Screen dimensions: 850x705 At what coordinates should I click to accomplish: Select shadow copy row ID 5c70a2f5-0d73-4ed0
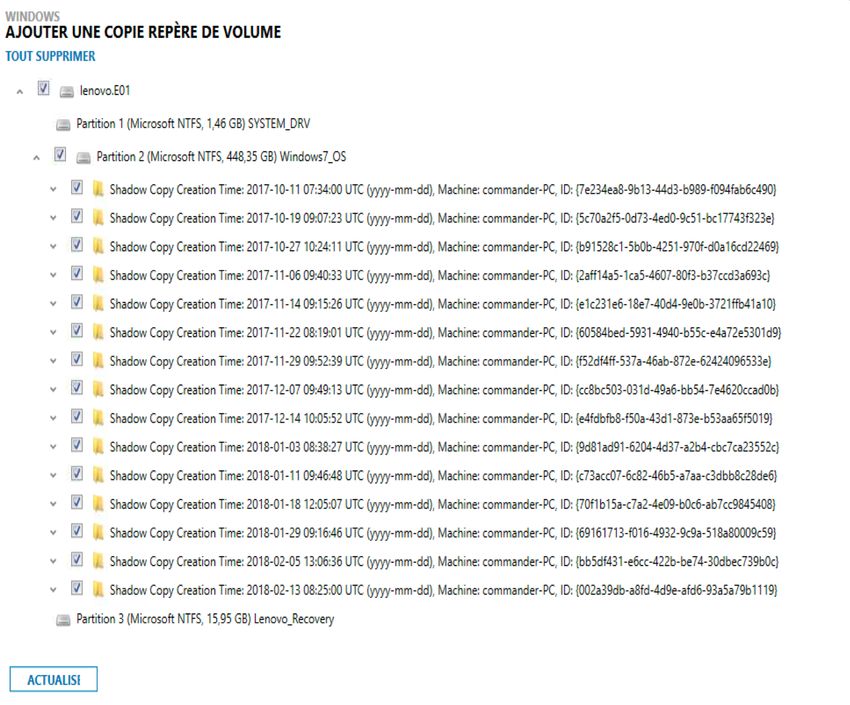click(x=442, y=218)
